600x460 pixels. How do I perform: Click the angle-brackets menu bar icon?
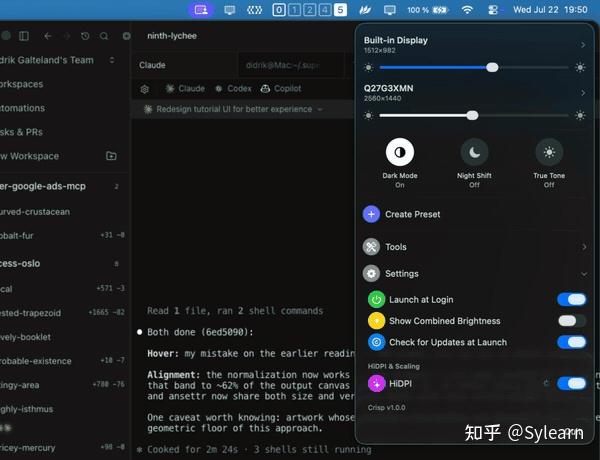(x=254, y=10)
